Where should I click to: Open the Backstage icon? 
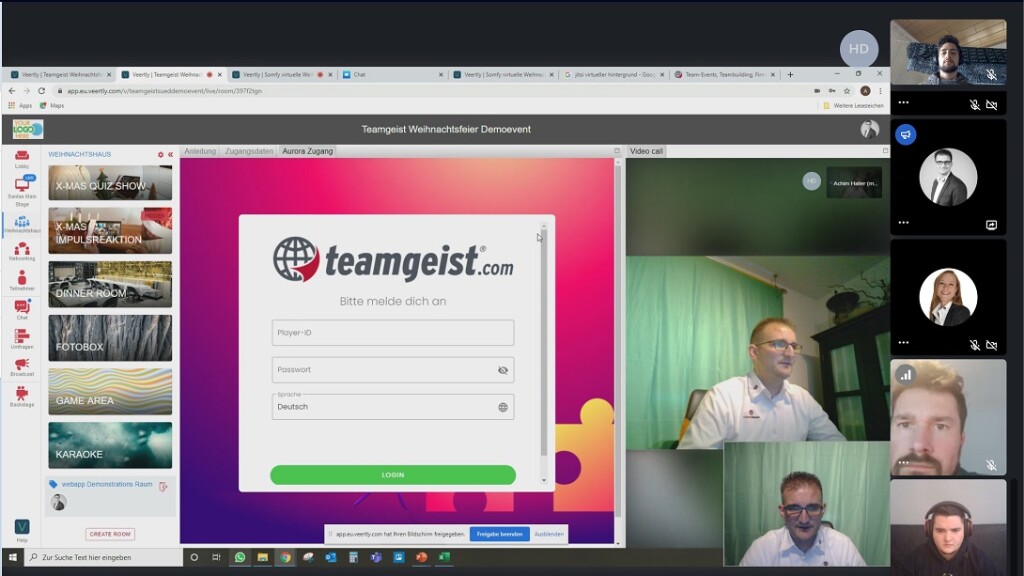(x=22, y=396)
